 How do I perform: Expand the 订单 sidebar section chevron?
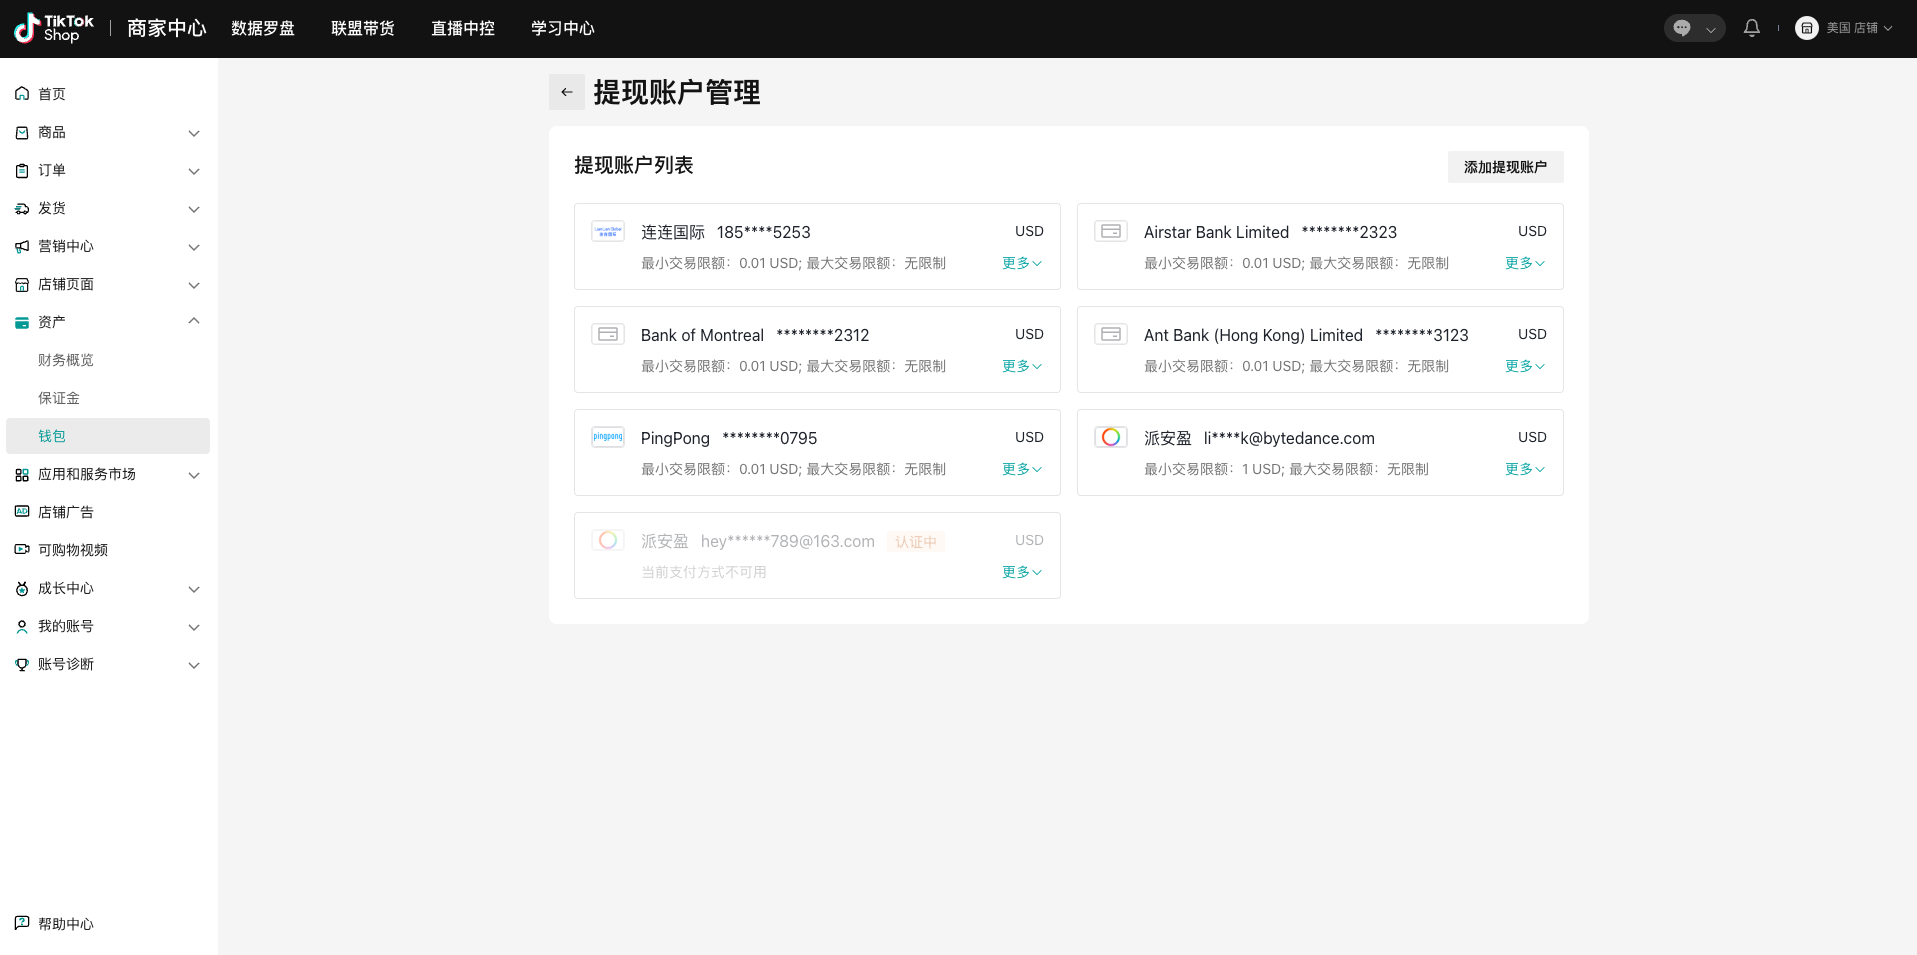[194, 171]
